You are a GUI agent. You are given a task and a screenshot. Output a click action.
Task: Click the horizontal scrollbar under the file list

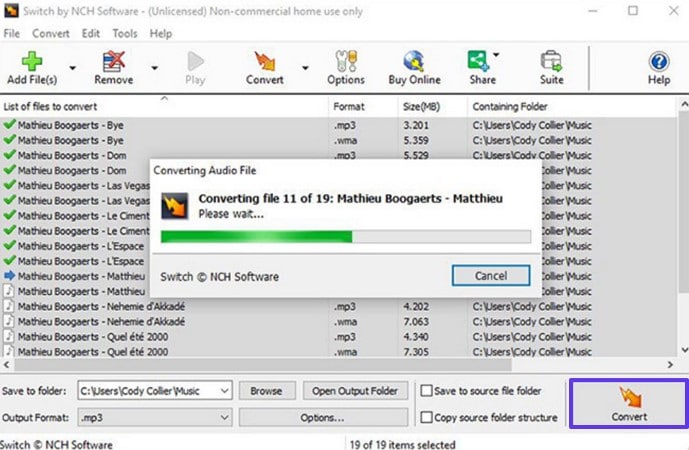tap(264, 364)
